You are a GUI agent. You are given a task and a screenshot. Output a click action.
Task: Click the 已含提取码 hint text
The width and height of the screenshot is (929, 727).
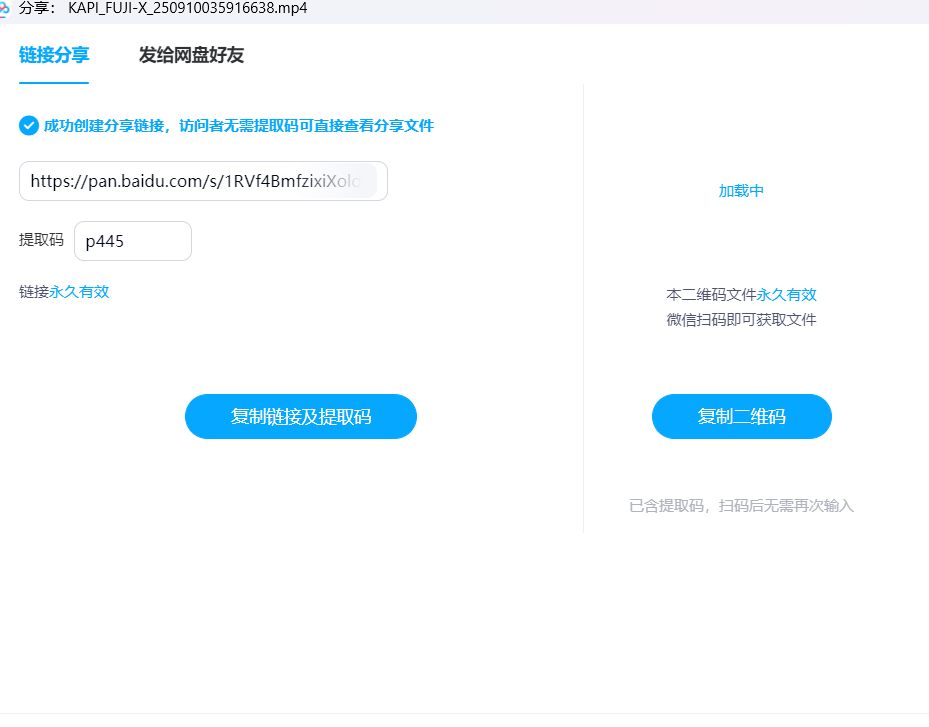pyautogui.click(x=741, y=506)
